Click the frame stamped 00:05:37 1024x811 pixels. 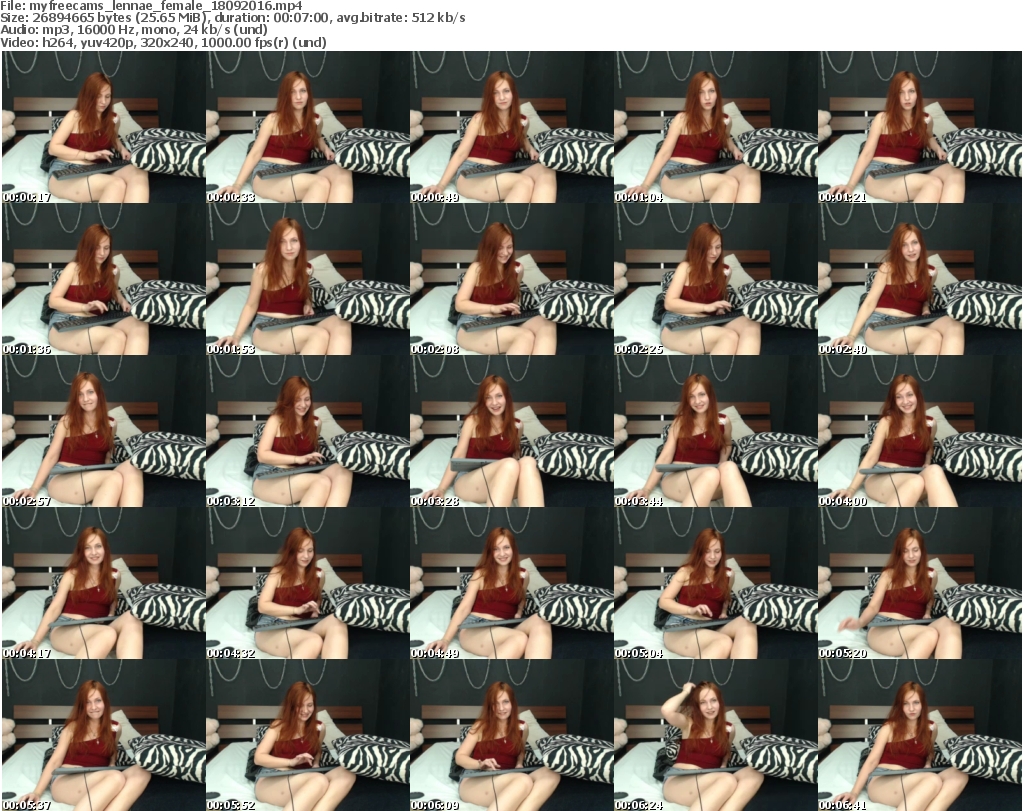point(104,735)
